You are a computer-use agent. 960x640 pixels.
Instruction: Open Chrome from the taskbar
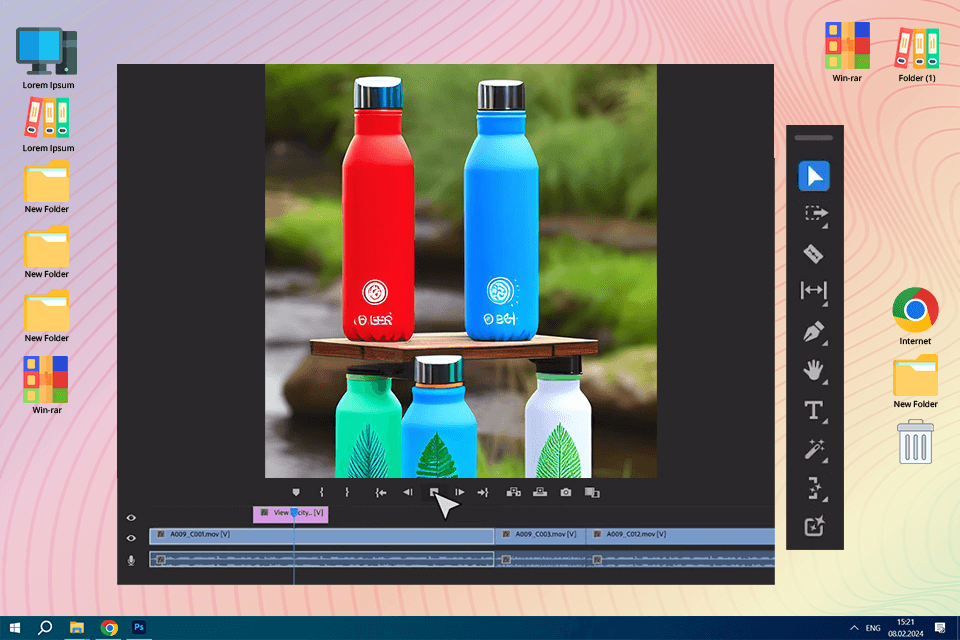pyautogui.click(x=109, y=628)
